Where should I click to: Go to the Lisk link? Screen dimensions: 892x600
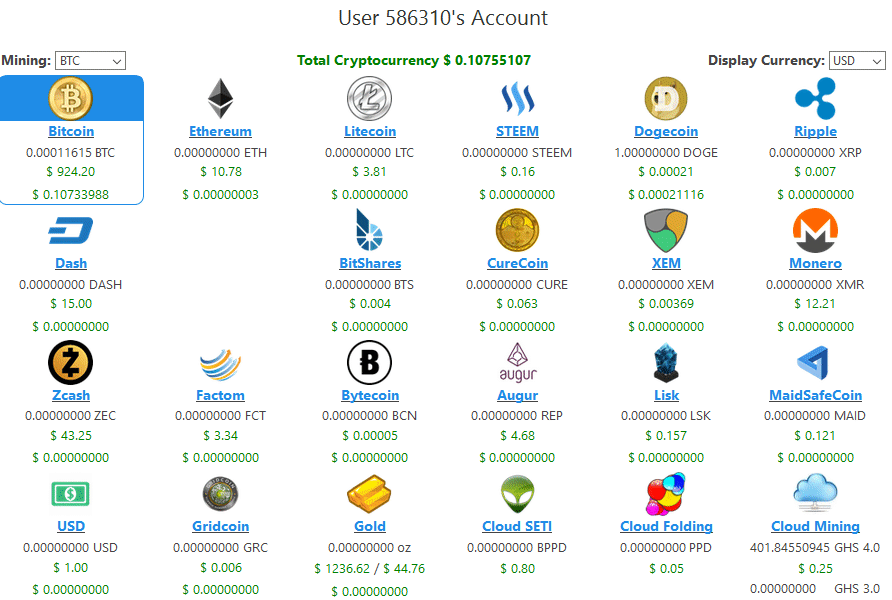666,395
